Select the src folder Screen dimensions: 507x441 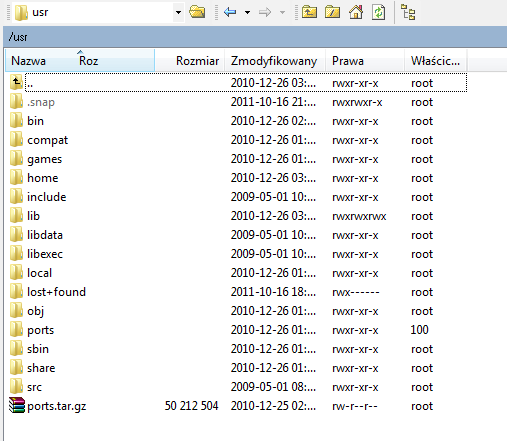click(35, 387)
